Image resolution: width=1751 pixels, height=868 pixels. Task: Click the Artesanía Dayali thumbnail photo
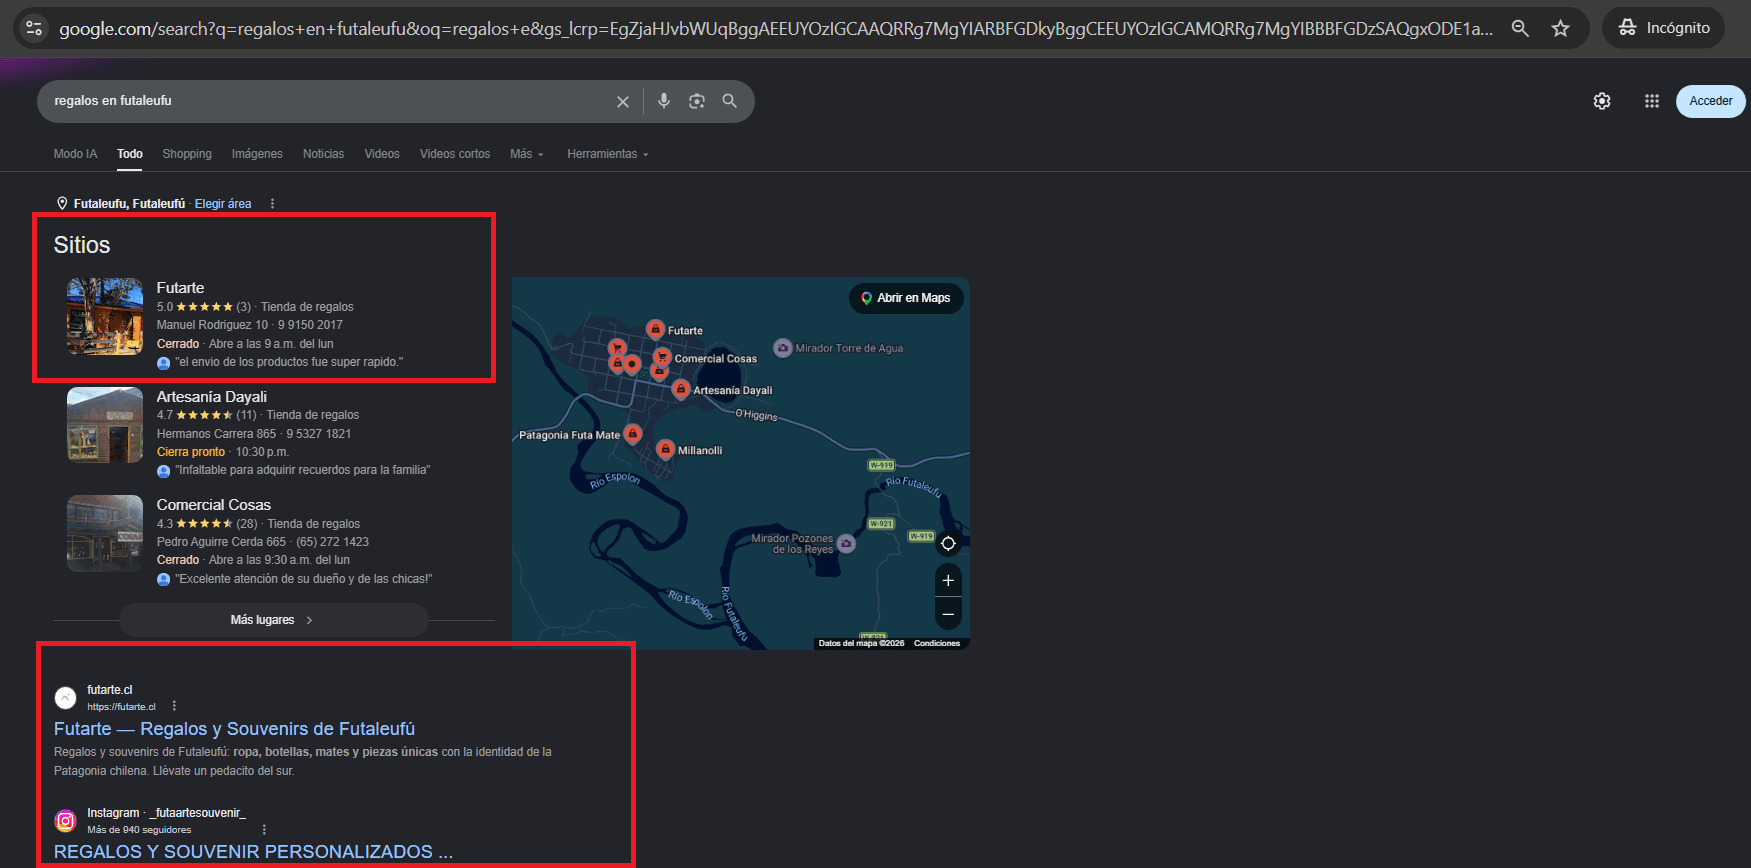(105, 425)
